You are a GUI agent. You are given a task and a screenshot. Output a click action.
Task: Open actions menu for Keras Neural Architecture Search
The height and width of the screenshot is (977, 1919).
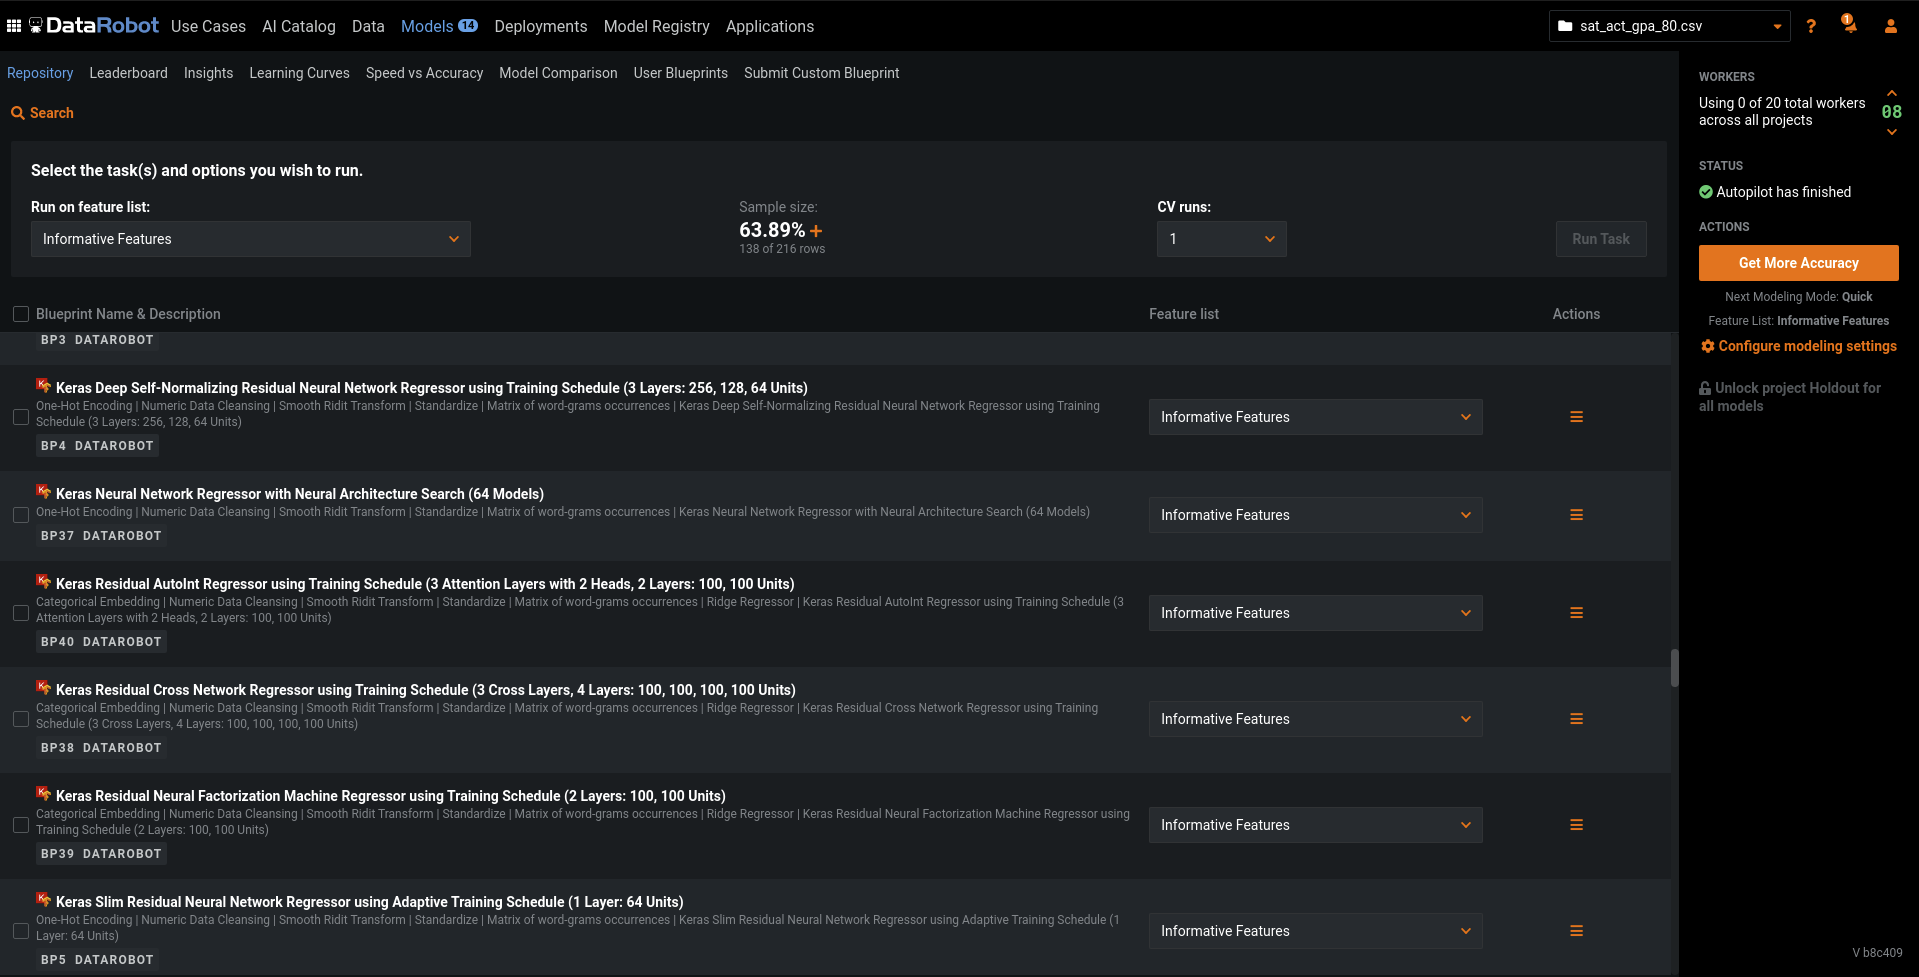pyautogui.click(x=1576, y=515)
